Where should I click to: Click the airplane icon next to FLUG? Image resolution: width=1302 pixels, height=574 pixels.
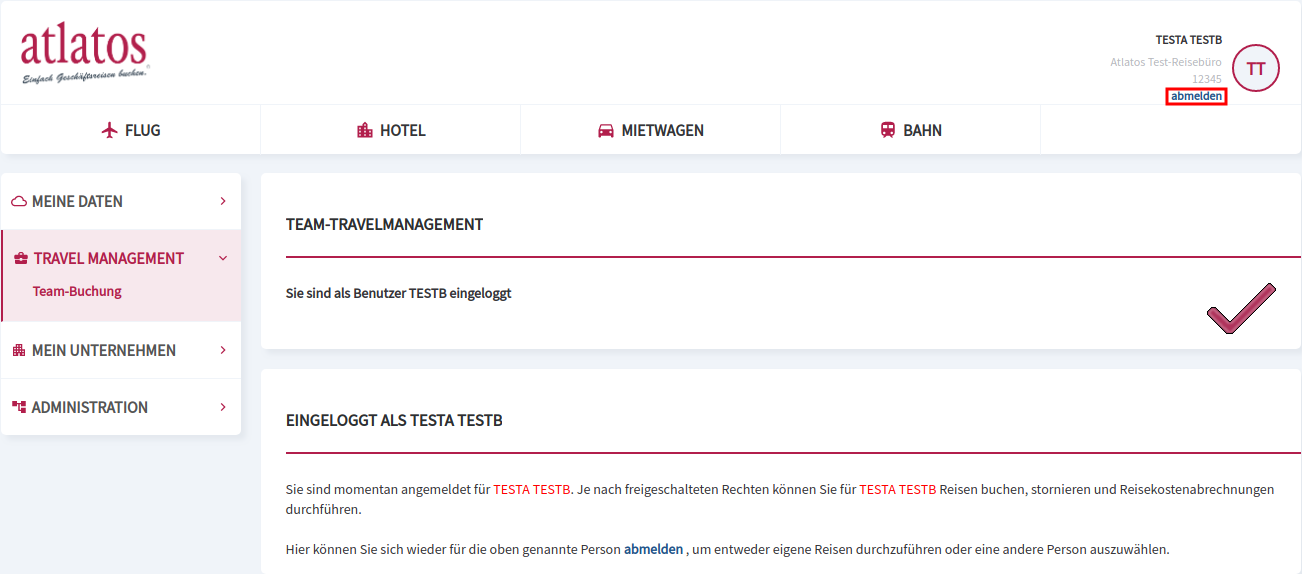[x=110, y=130]
